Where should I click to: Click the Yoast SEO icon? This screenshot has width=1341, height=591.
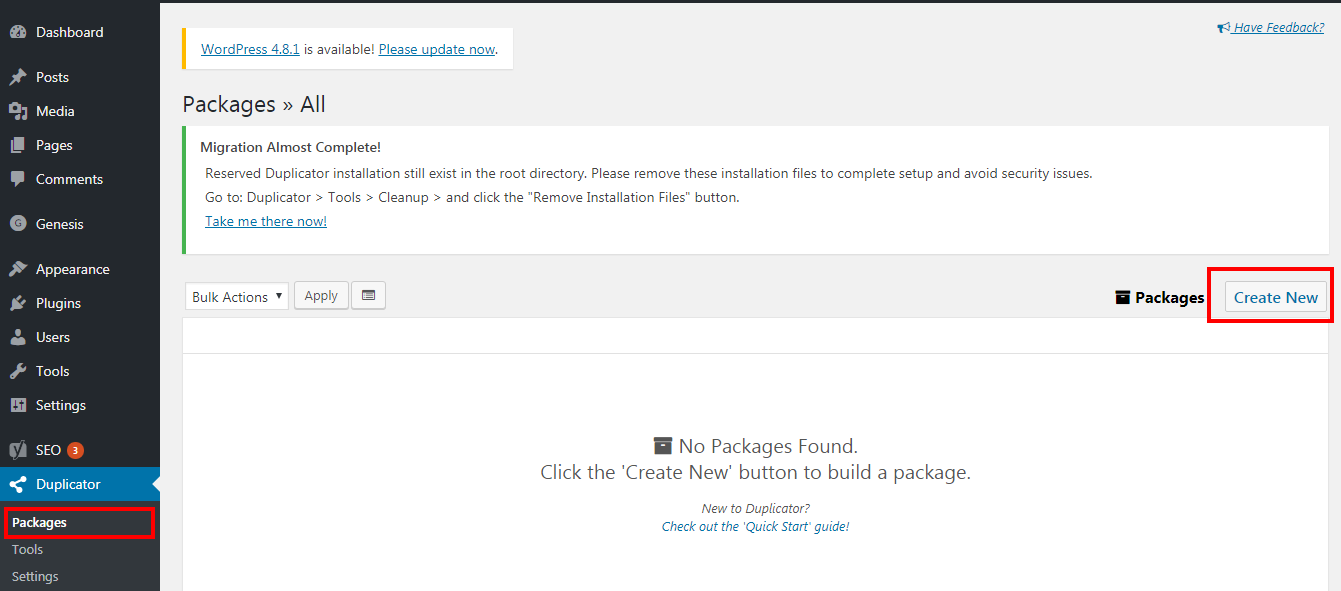18,450
